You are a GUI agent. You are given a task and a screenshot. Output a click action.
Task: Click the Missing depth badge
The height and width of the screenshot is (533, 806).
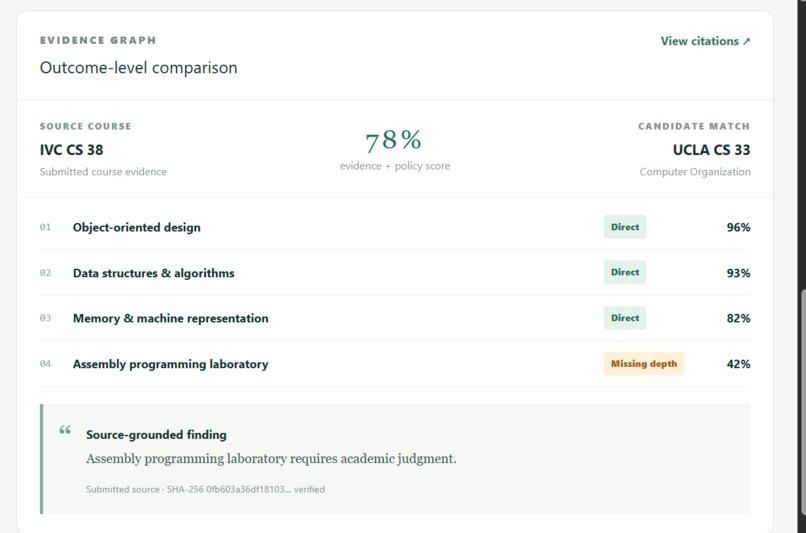[644, 363]
